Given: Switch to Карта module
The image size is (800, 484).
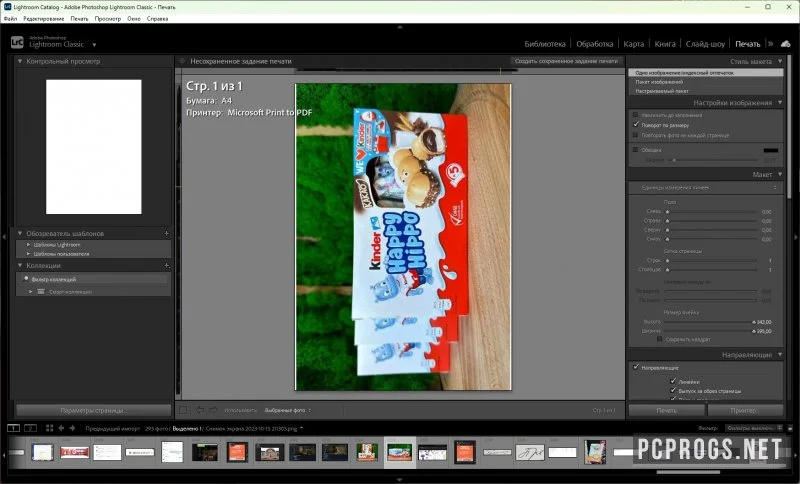Looking at the screenshot, I should 634,44.
